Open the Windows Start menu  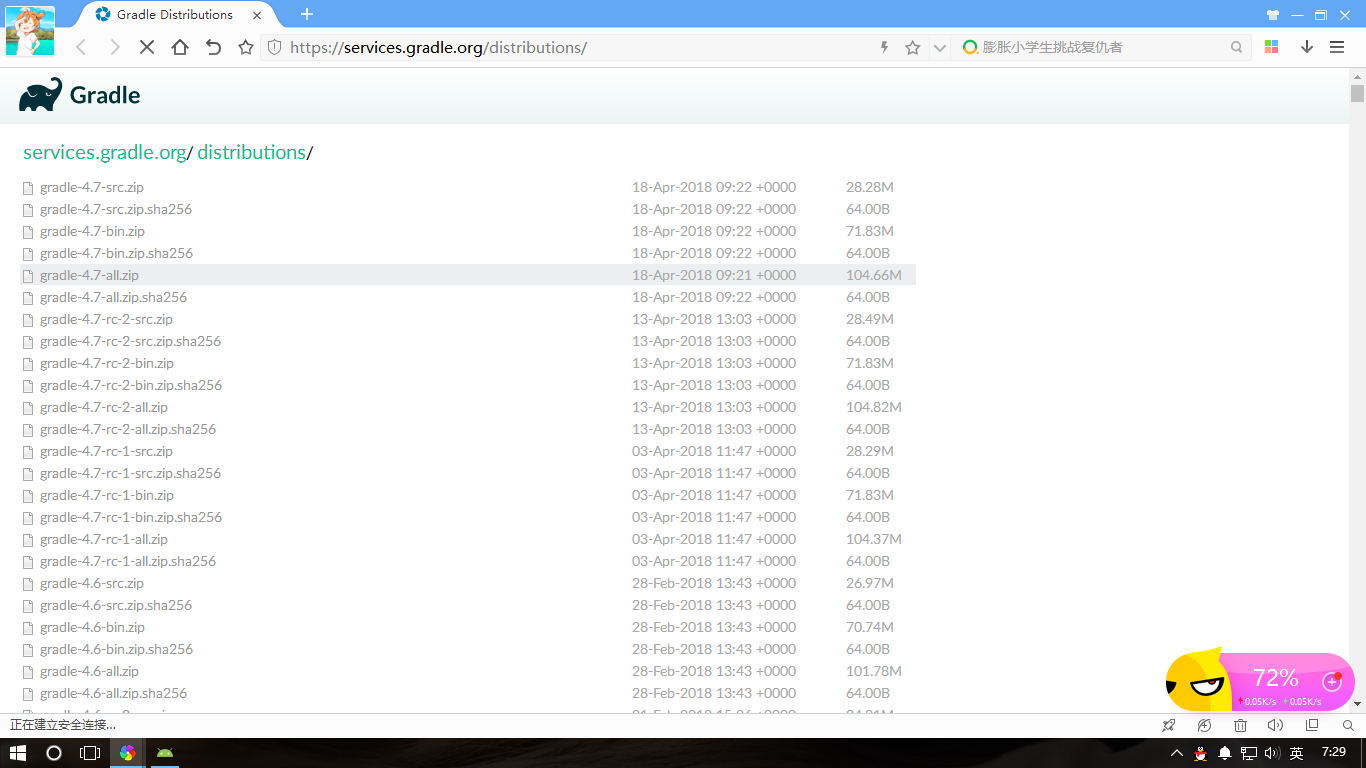pyautogui.click(x=18, y=753)
